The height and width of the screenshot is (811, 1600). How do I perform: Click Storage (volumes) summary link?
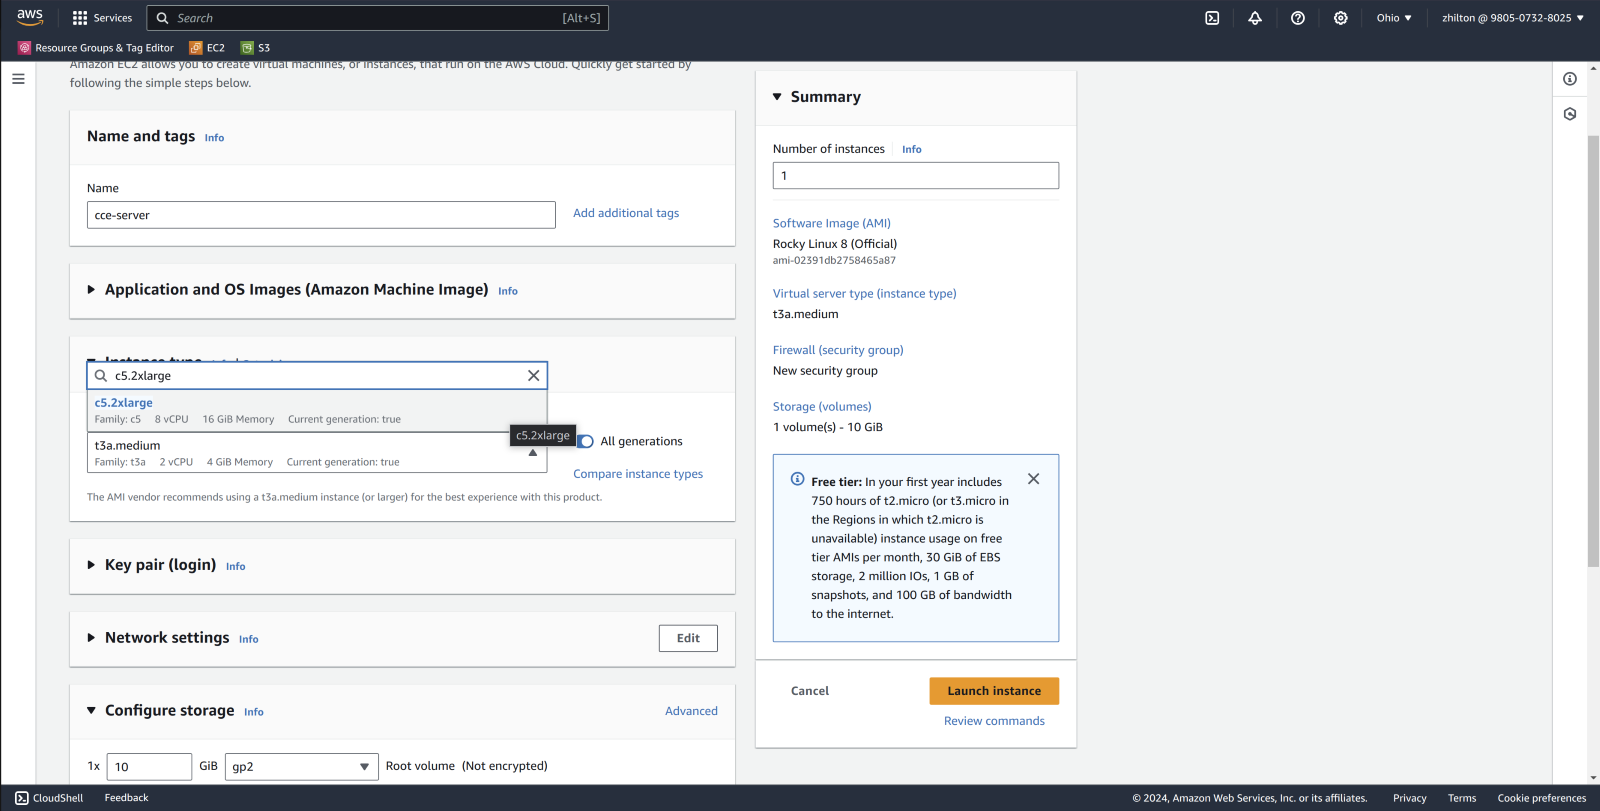[x=822, y=407]
